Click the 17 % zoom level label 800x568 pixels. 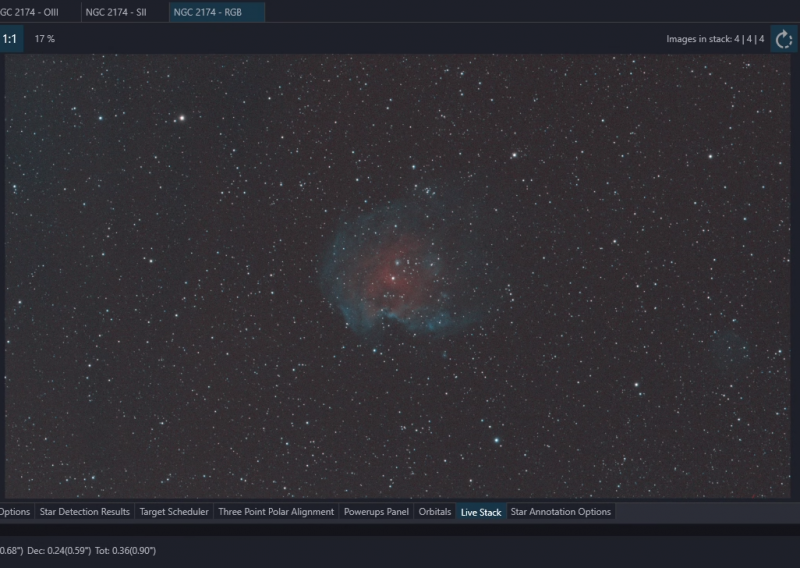(x=45, y=39)
